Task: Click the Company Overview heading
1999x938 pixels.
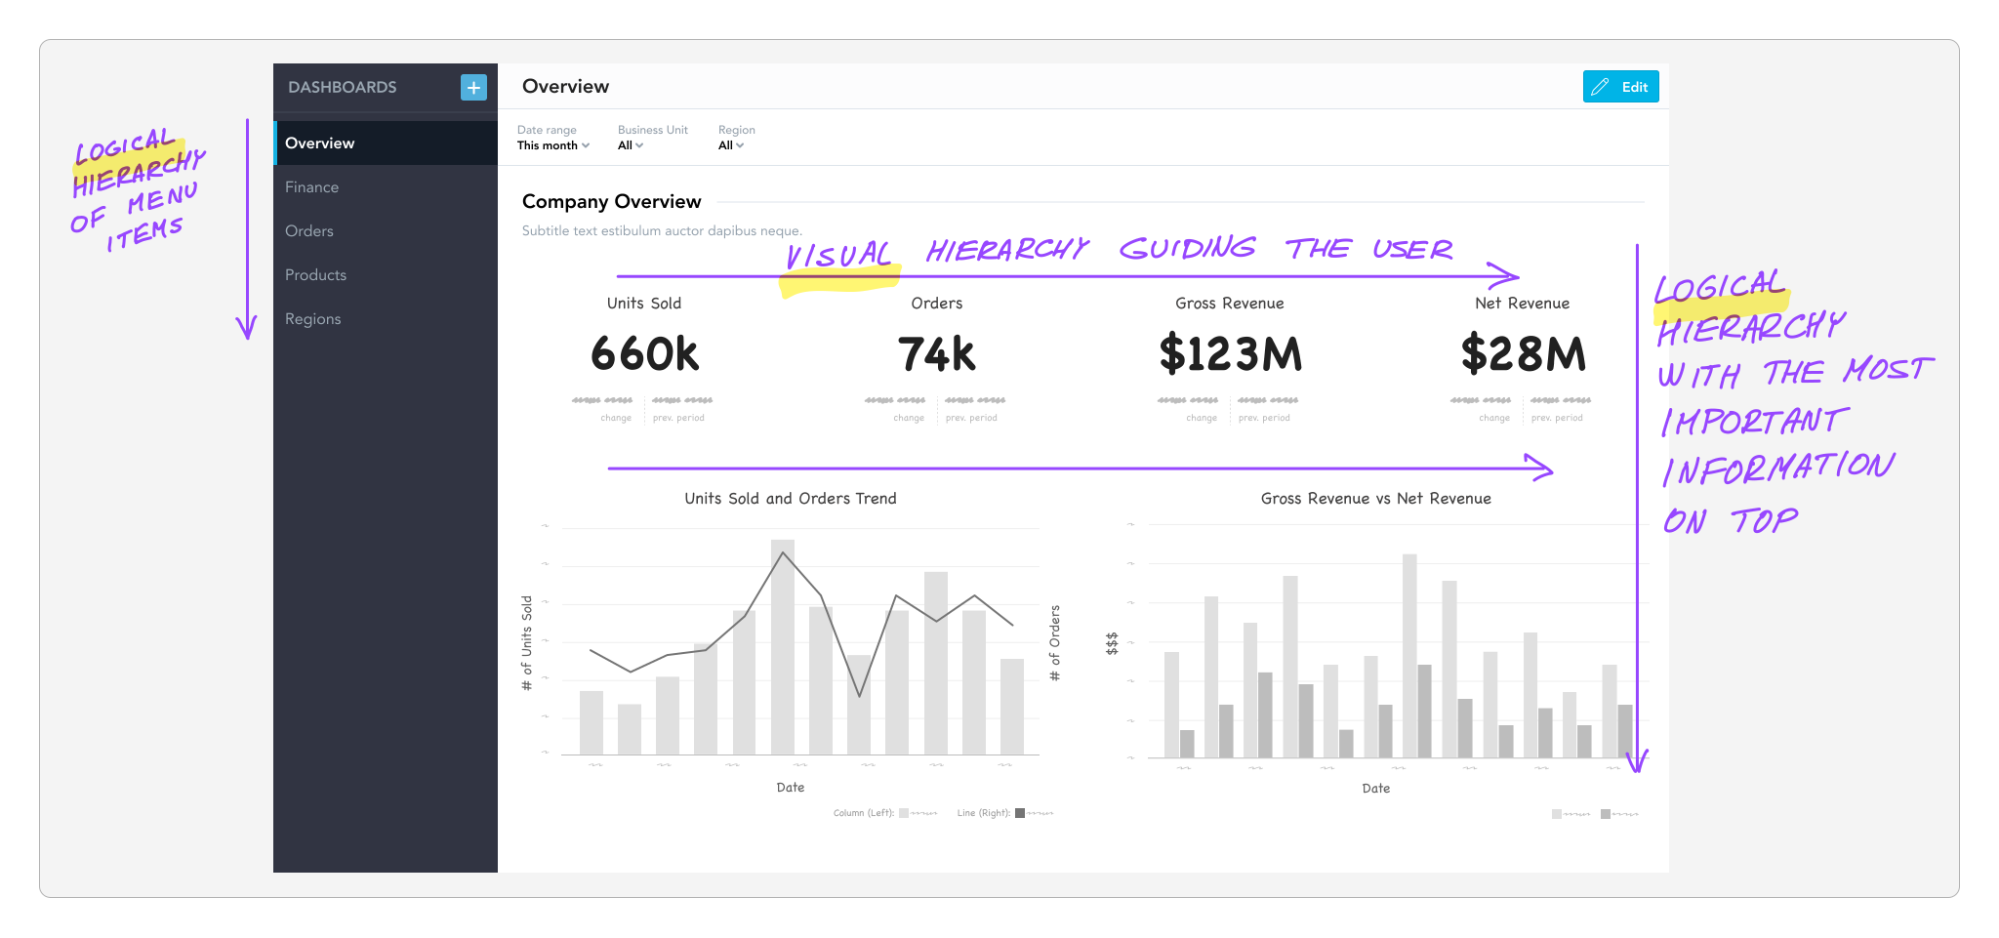Action: pos(611,201)
